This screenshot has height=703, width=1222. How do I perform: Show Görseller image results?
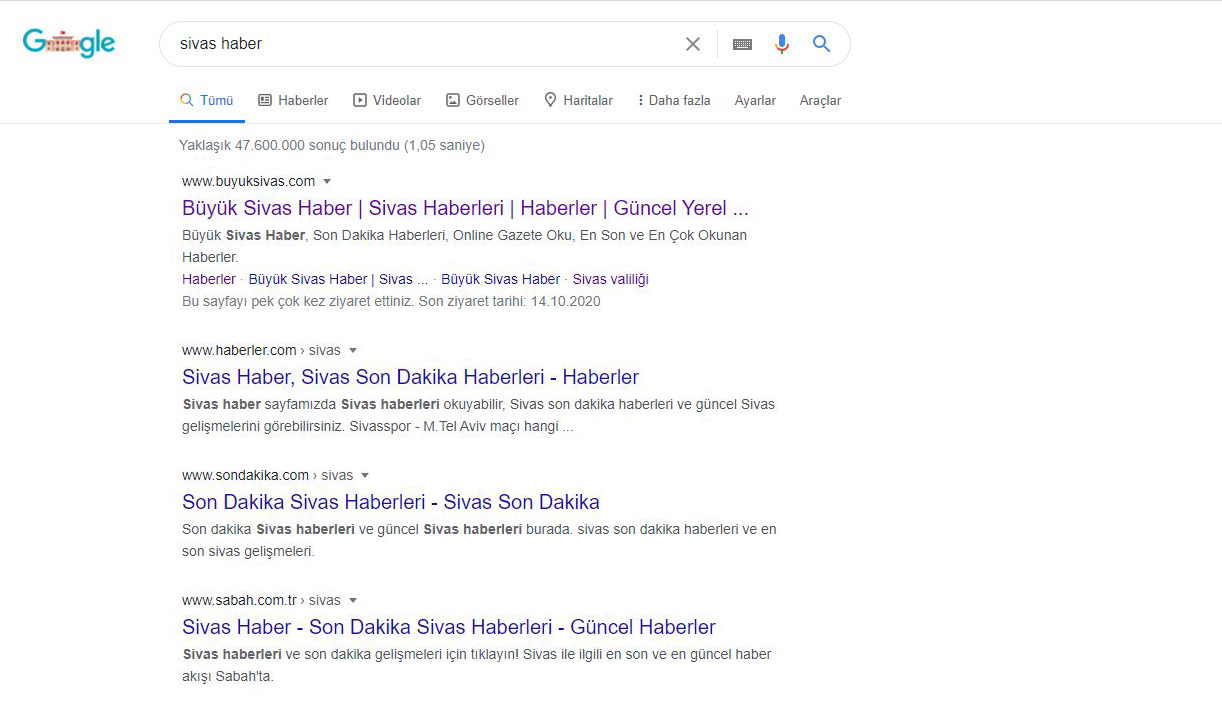482,100
